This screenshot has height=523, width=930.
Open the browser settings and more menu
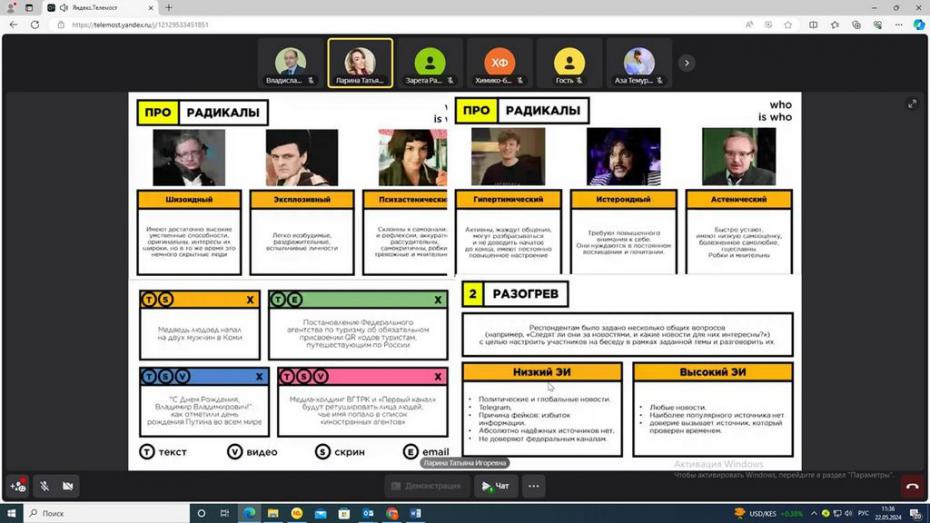pyautogui.click(x=899, y=25)
